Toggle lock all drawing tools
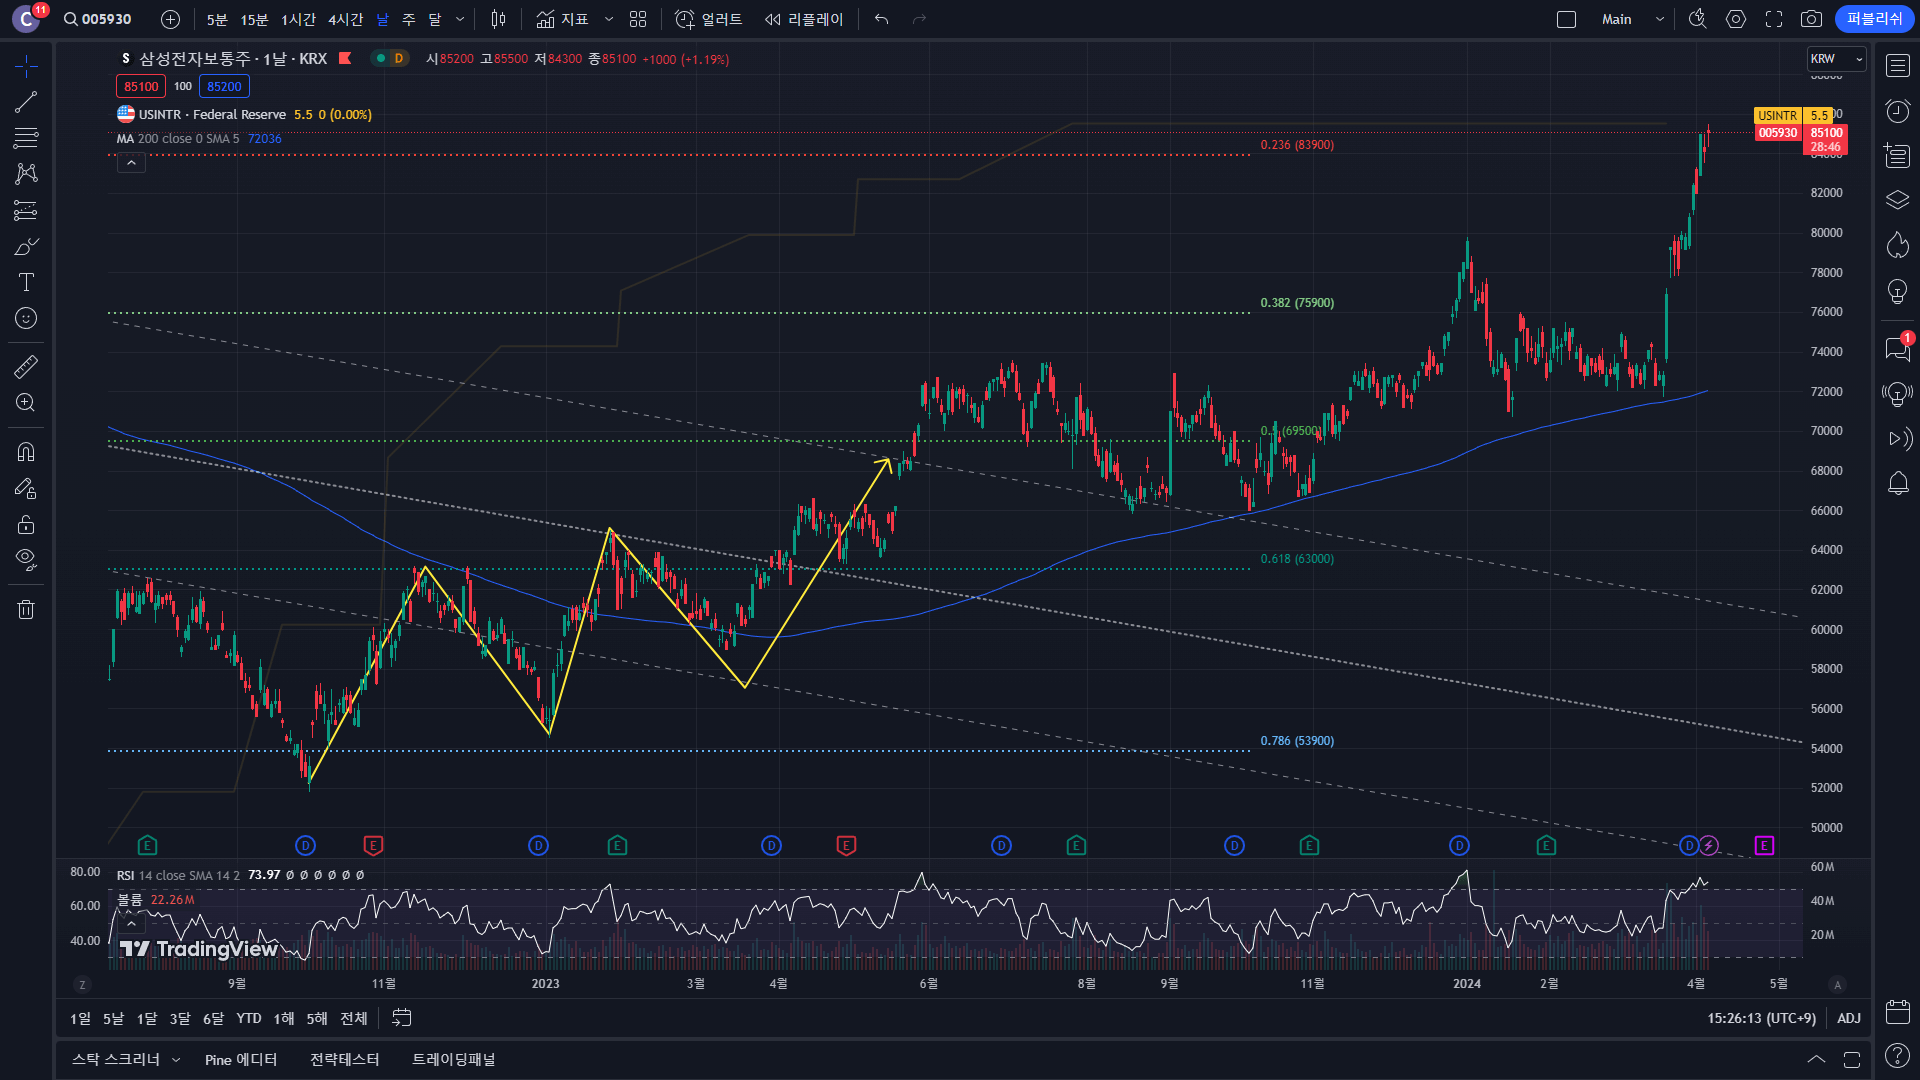Image resolution: width=1920 pixels, height=1080 pixels. click(26, 525)
